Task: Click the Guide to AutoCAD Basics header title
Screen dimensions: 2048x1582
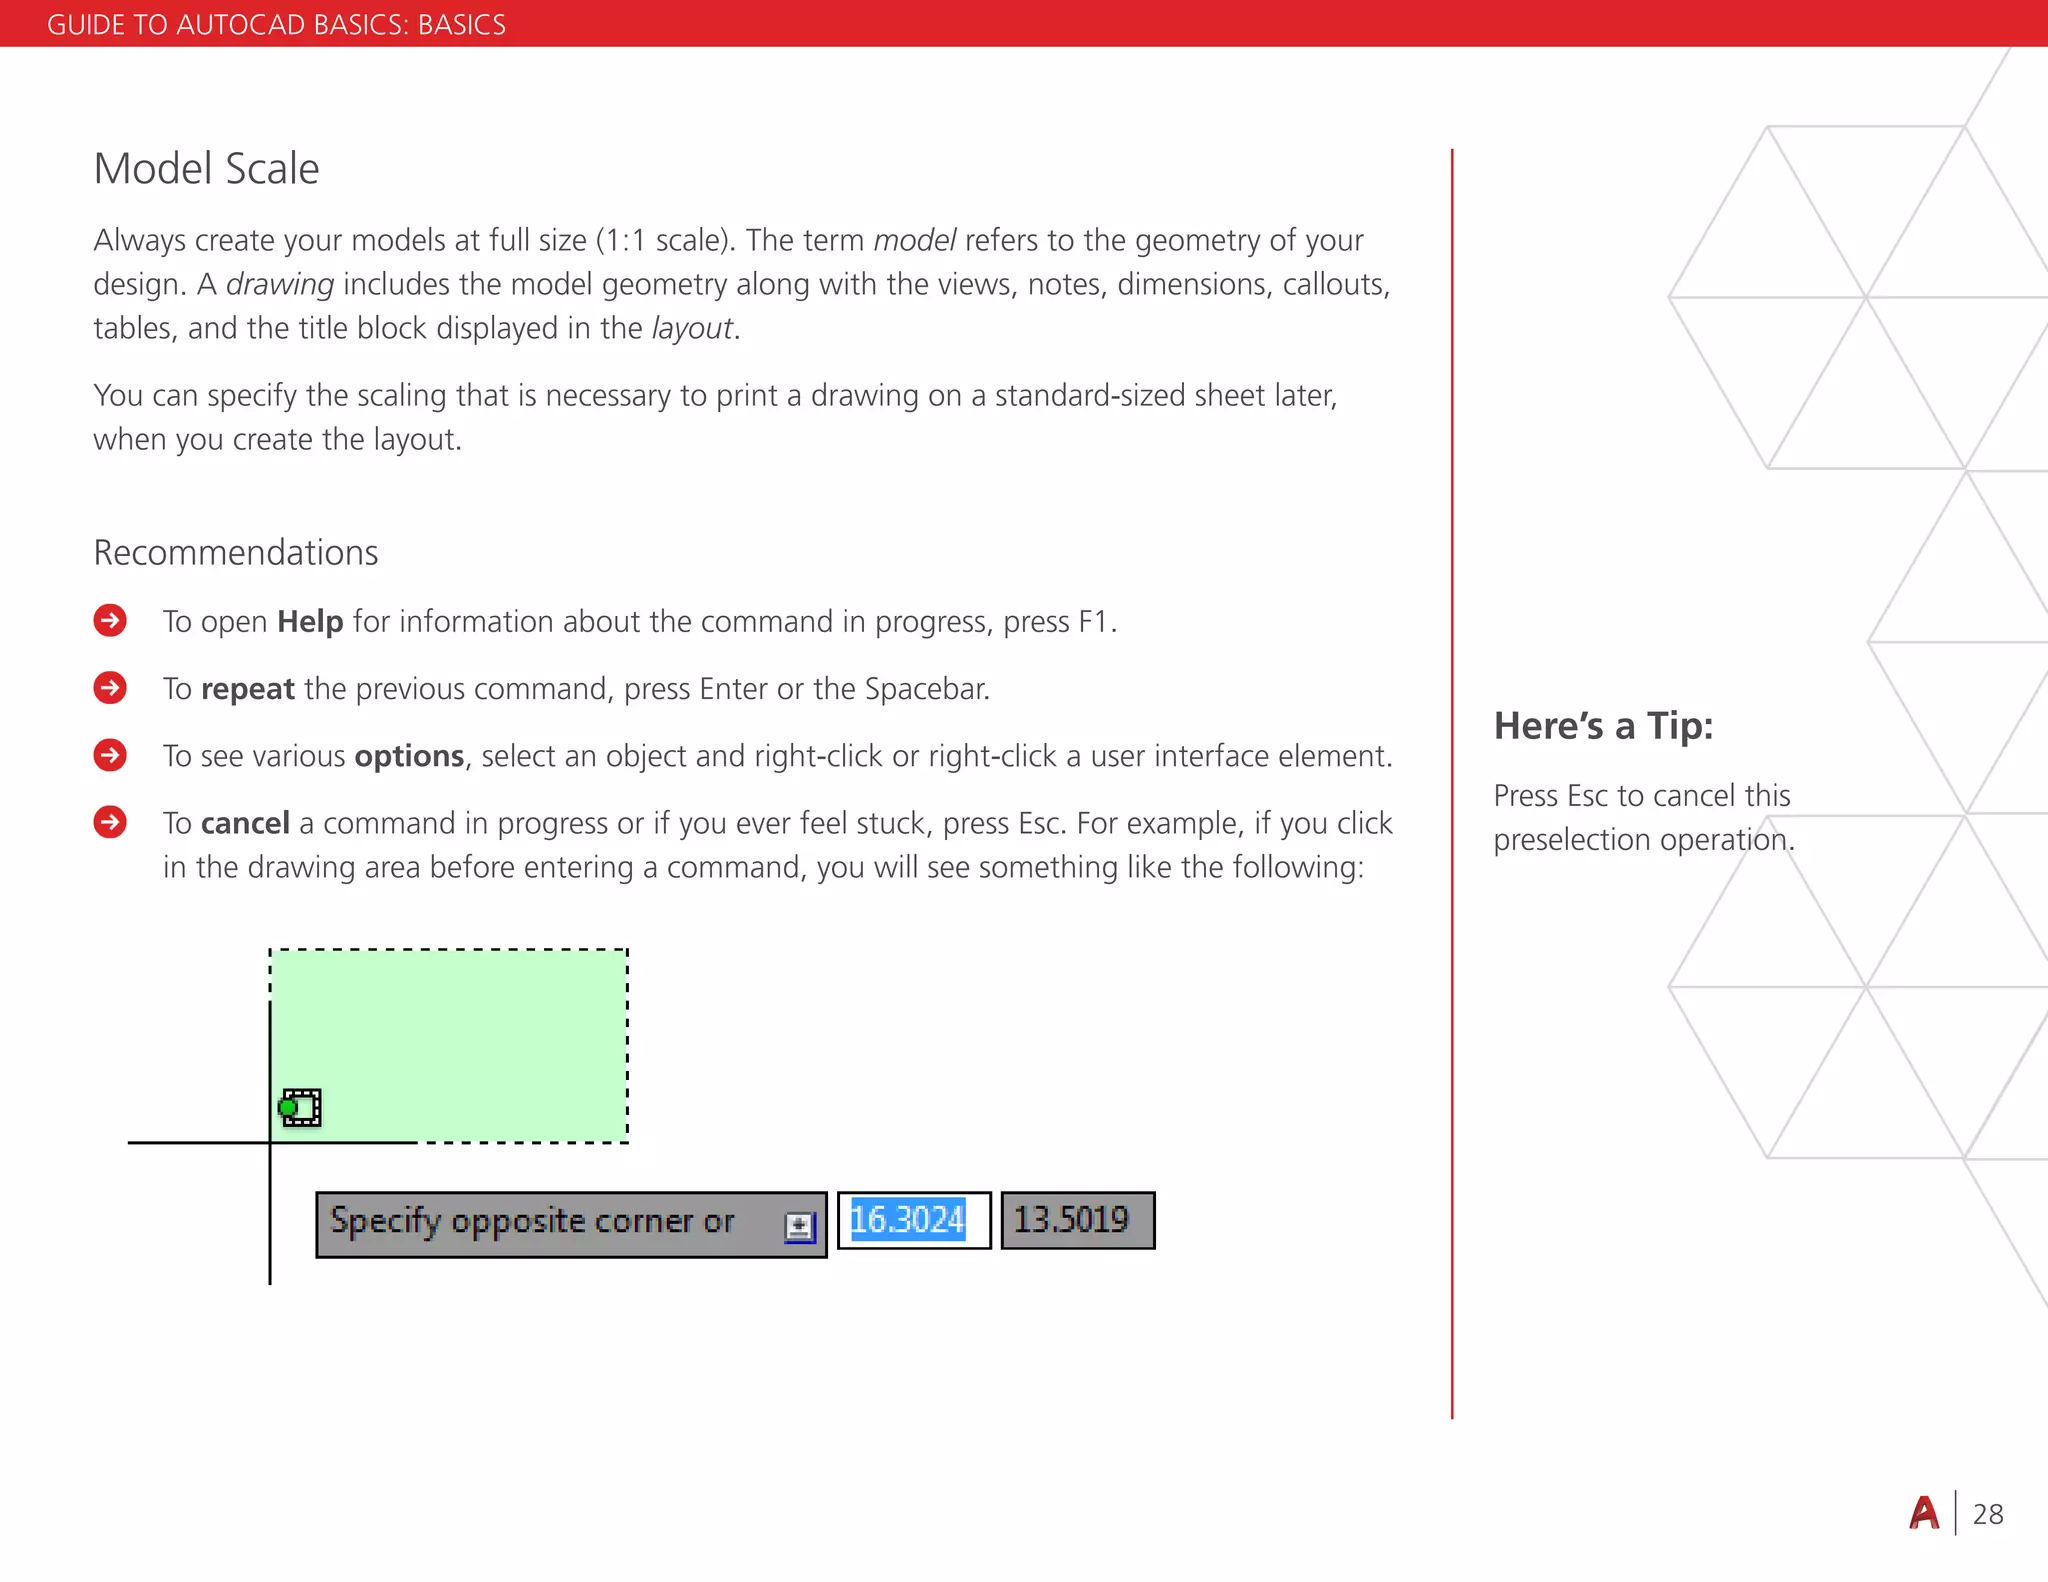Action: (x=276, y=24)
